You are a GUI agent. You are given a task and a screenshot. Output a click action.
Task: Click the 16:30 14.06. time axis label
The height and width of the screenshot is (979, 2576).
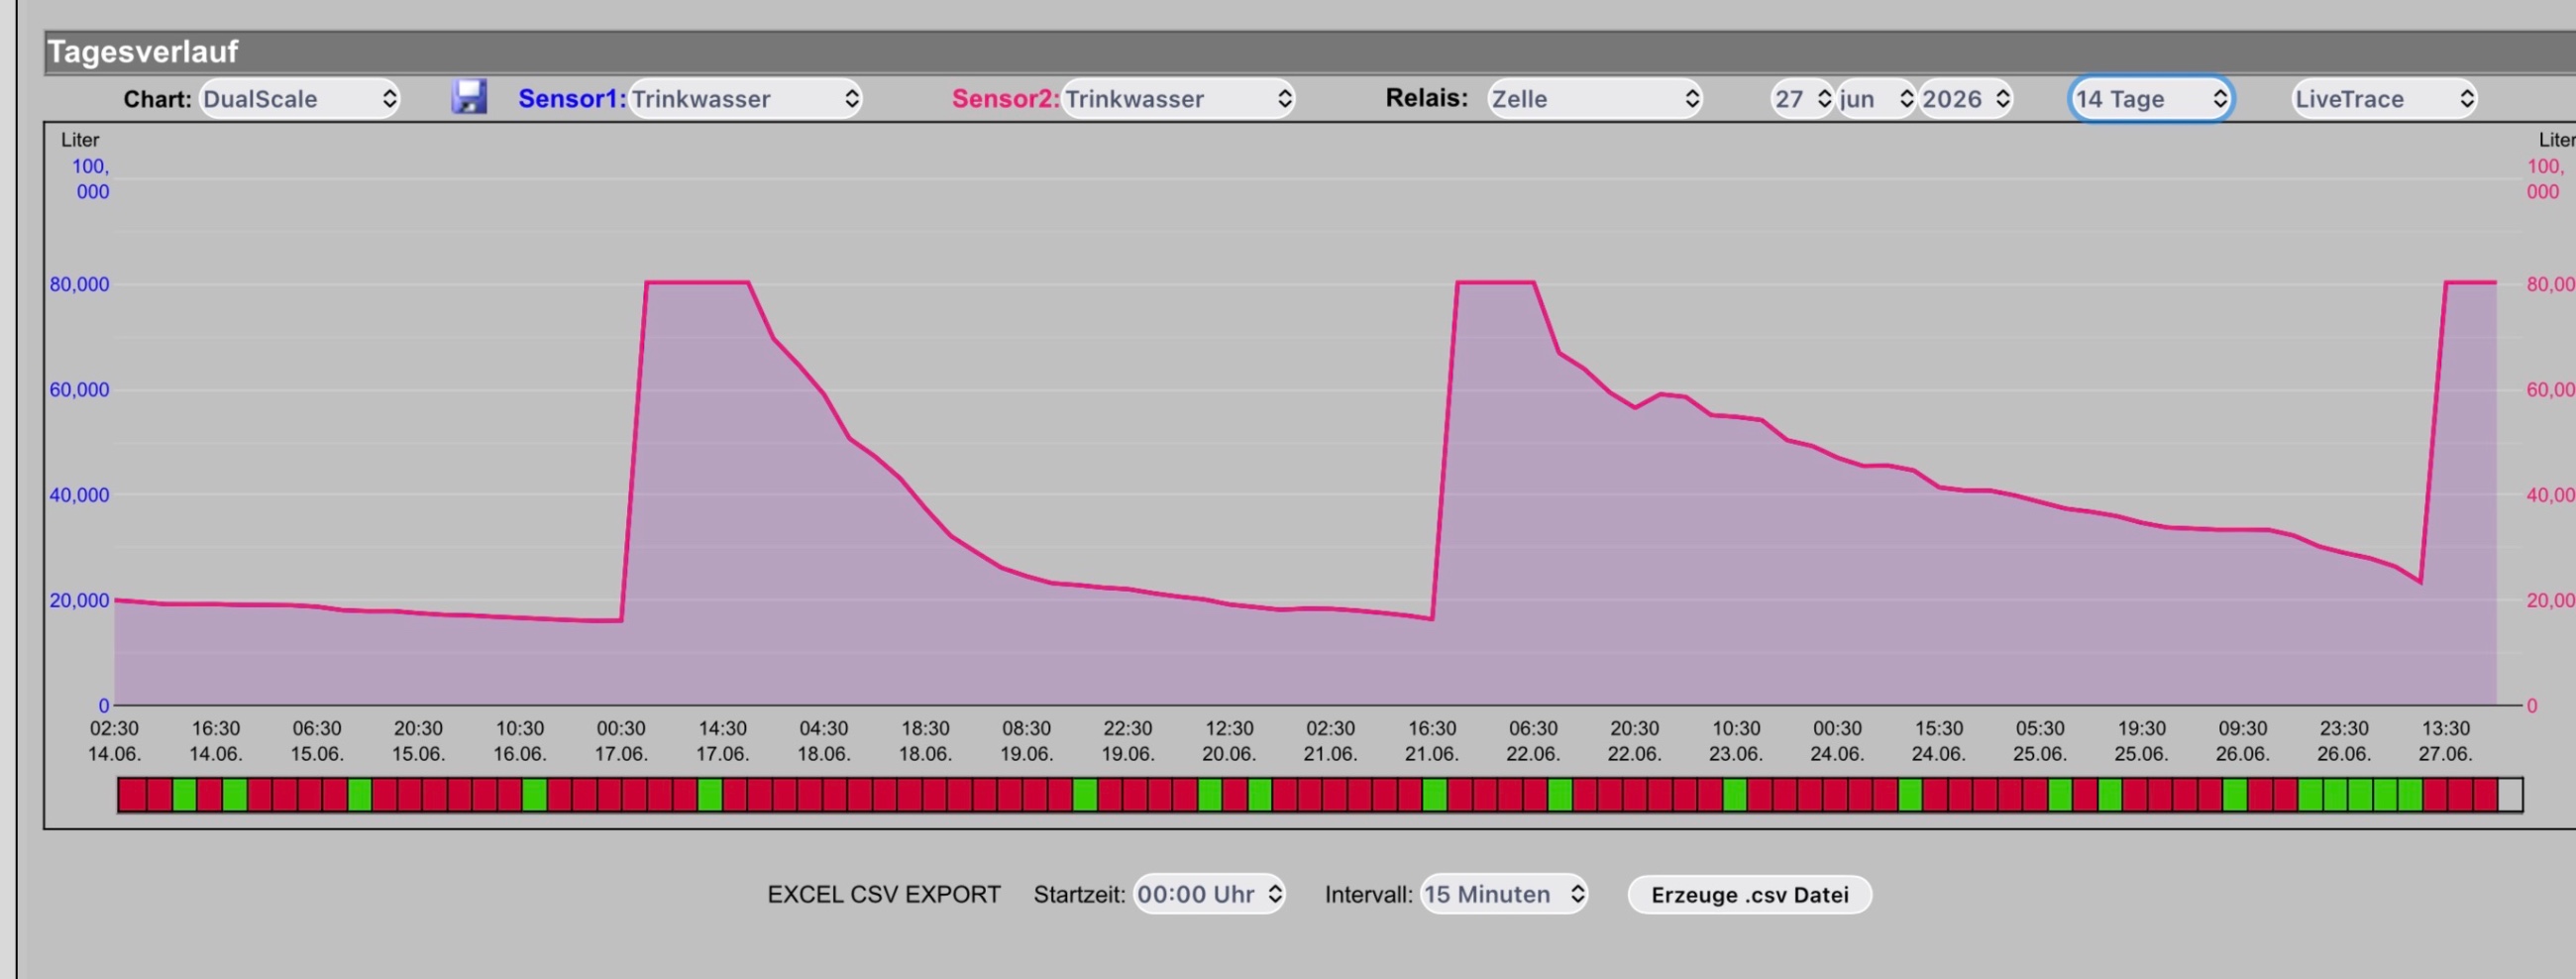click(216, 741)
